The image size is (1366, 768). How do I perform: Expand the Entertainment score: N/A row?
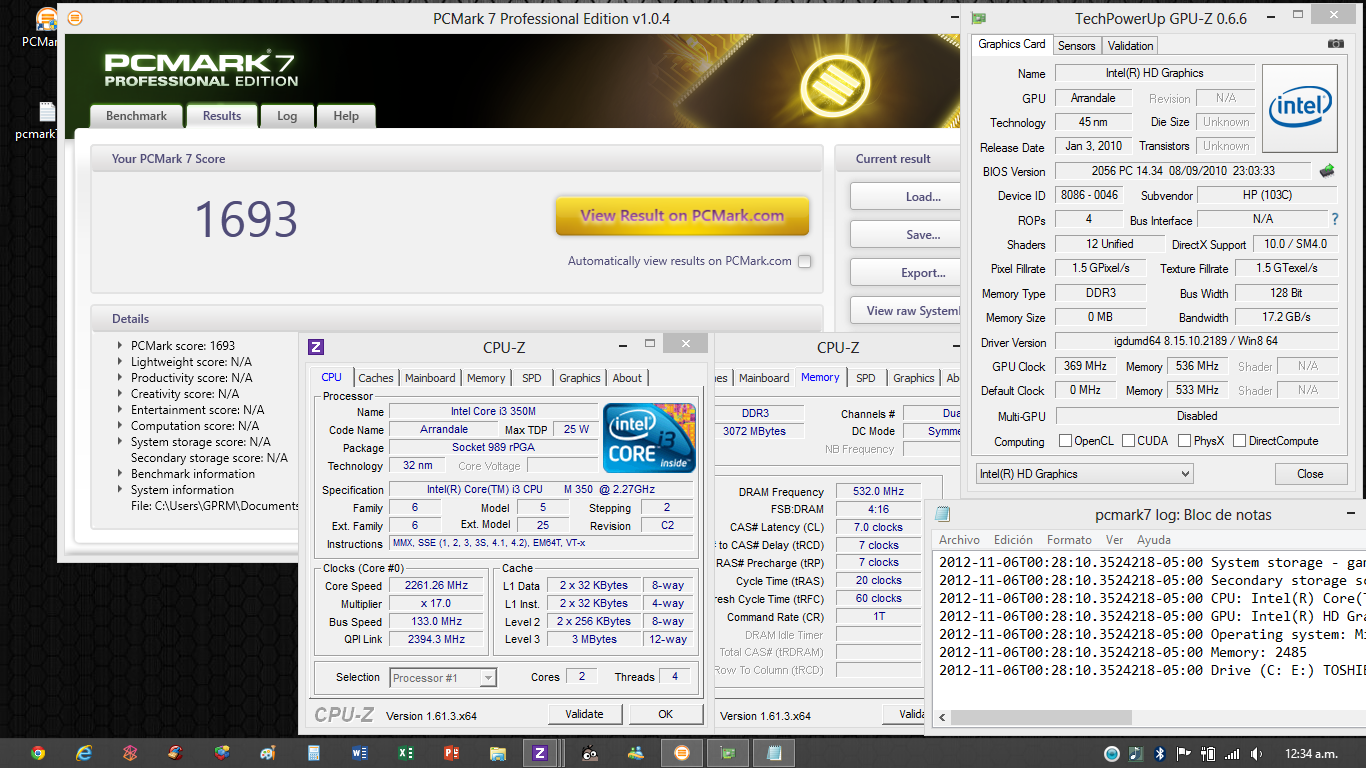coord(121,410)
